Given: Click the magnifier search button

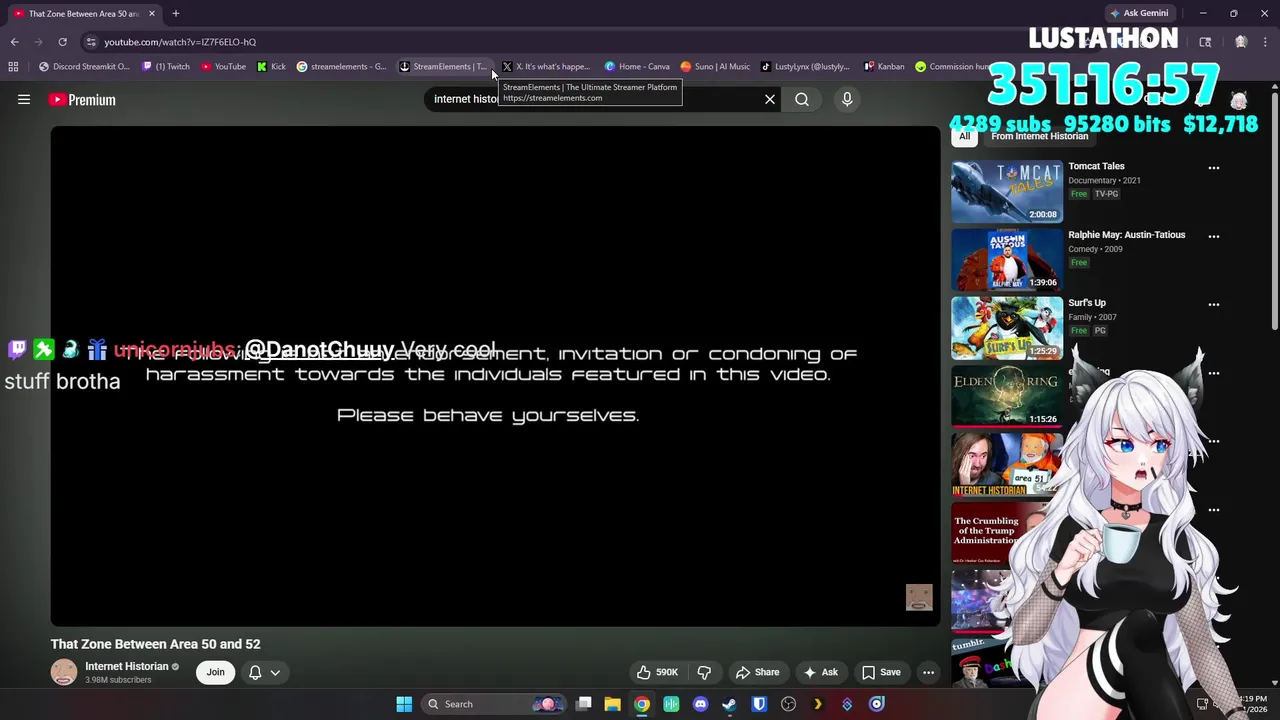Looking at the screenshot, I should [802, 99].
